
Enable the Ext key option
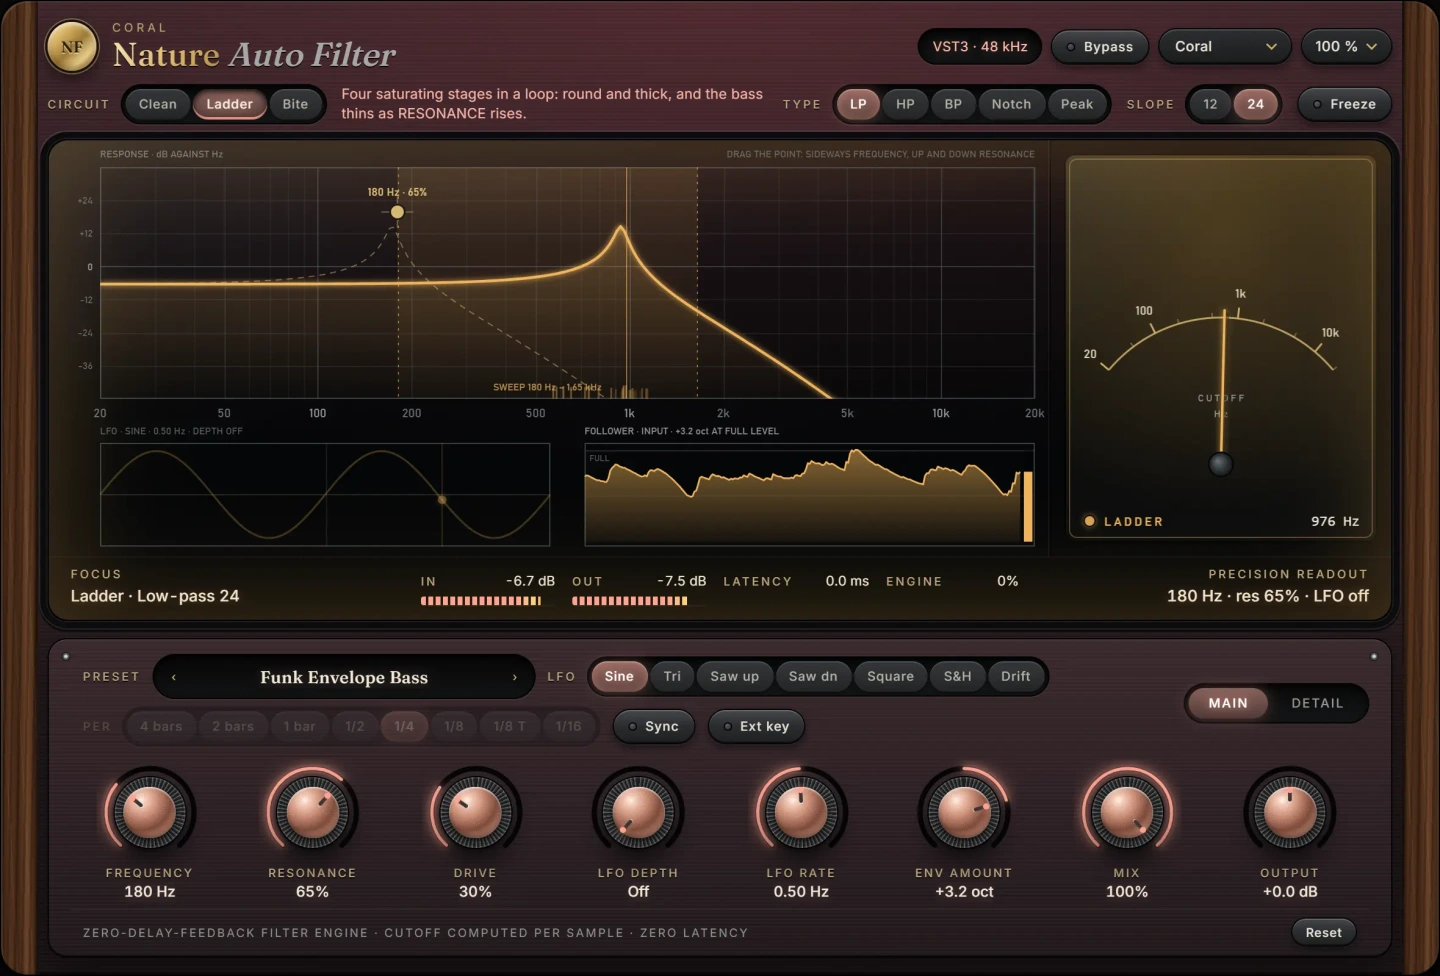pyautogui.click(x=756, y=726)
